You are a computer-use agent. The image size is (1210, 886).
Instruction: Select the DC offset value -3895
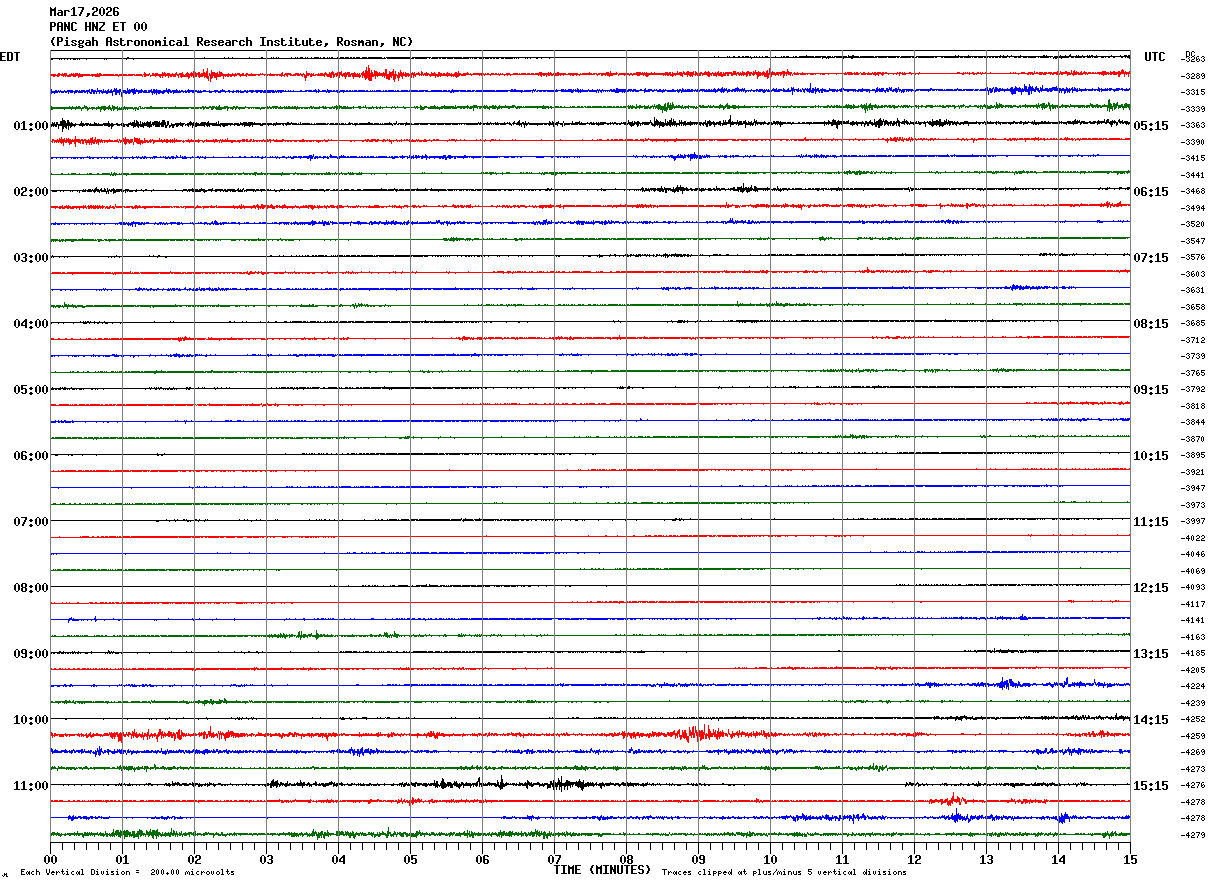[1193, 455]
